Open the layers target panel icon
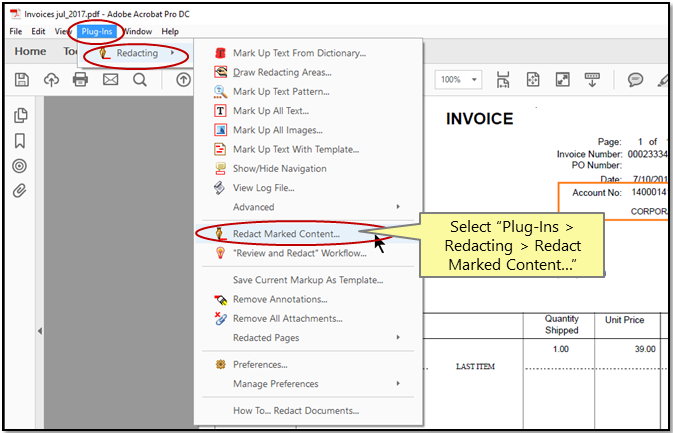The width and height of the screenshot is (673, 433). pyautogui.click(x=19, y=166)
